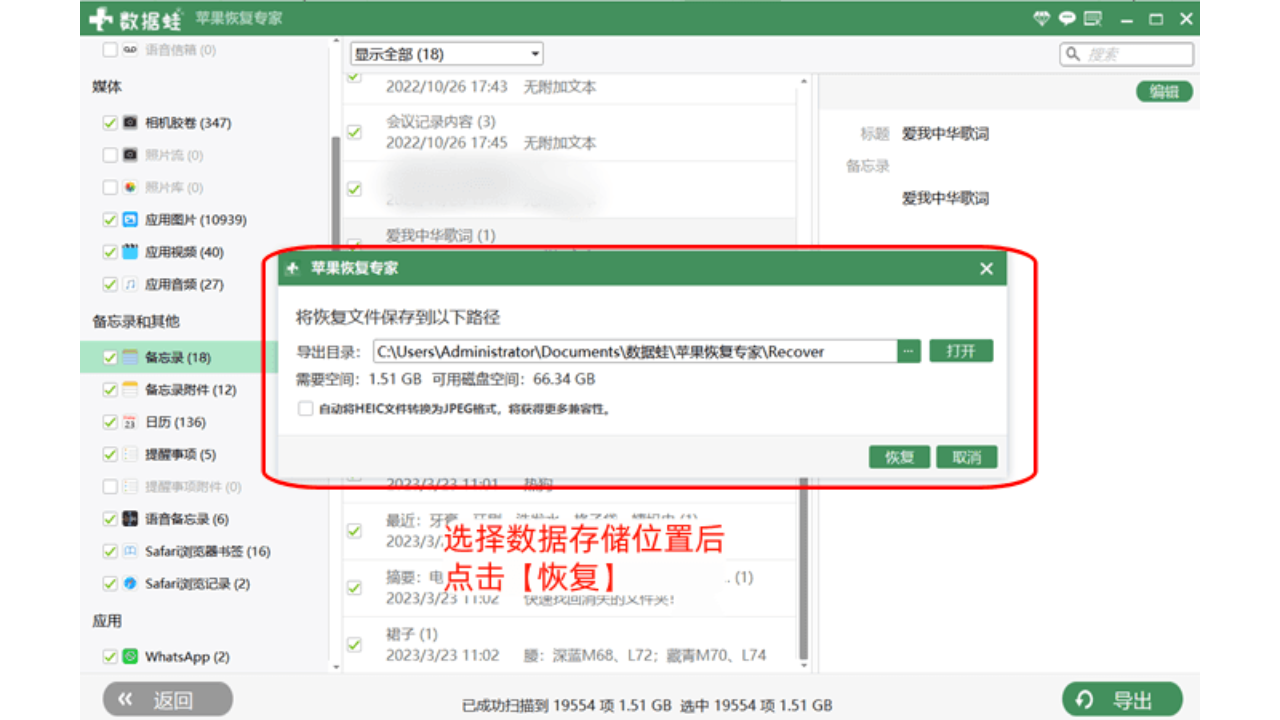Click the diamond VIP icon in title bar
This screenshot has width=1280, height=720.
pyautogui.click(x=1042, y=18)
